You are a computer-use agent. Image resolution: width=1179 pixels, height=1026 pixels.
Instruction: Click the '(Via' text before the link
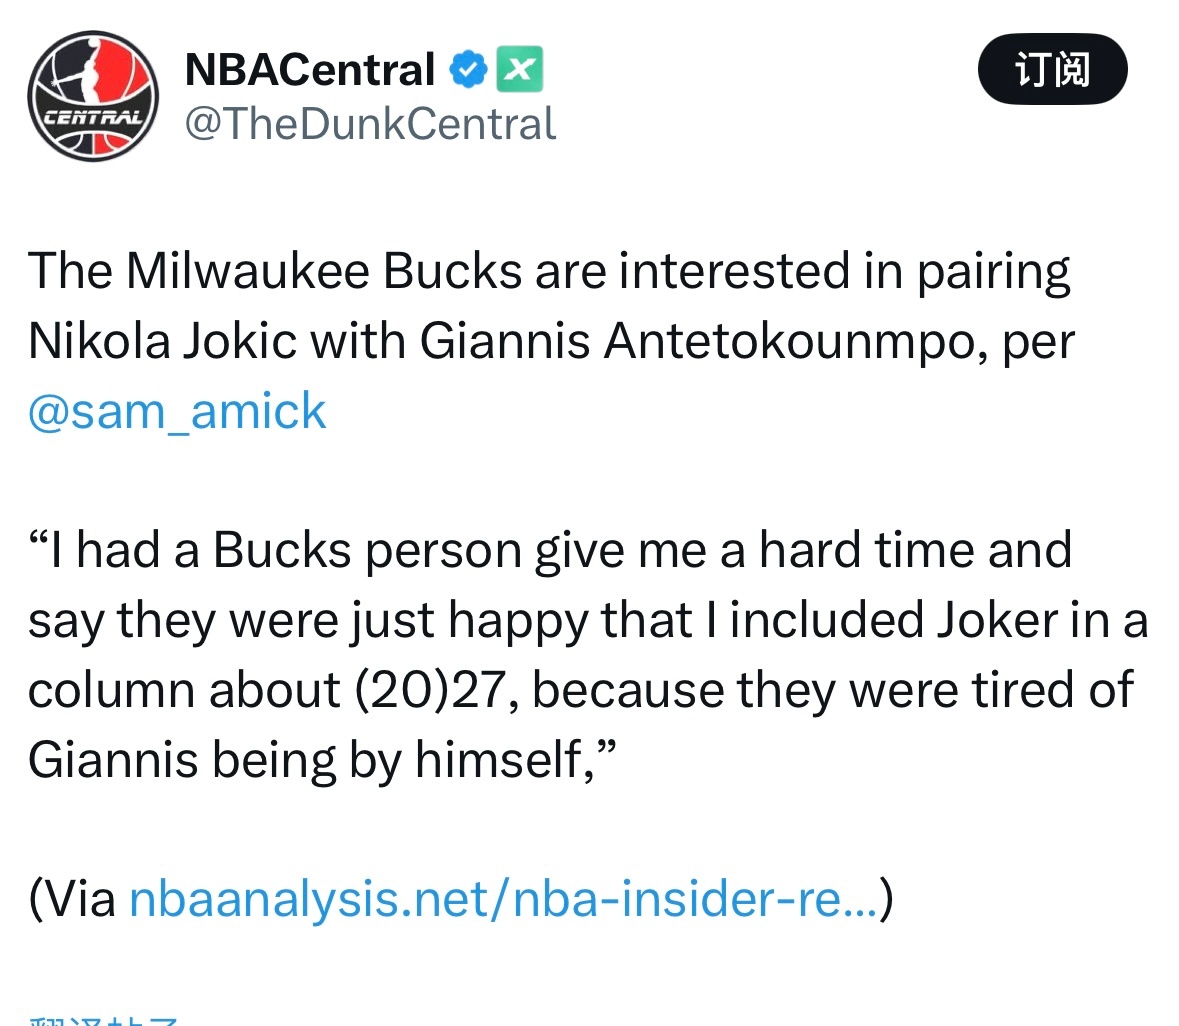72,899
